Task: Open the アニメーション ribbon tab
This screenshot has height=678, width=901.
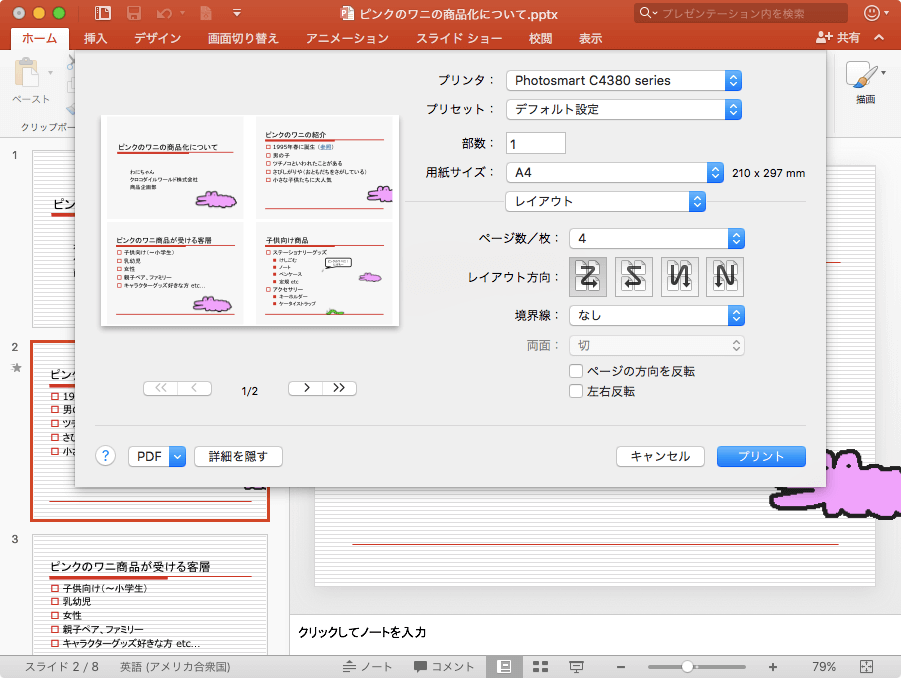Action: click(x=347, y=38)
